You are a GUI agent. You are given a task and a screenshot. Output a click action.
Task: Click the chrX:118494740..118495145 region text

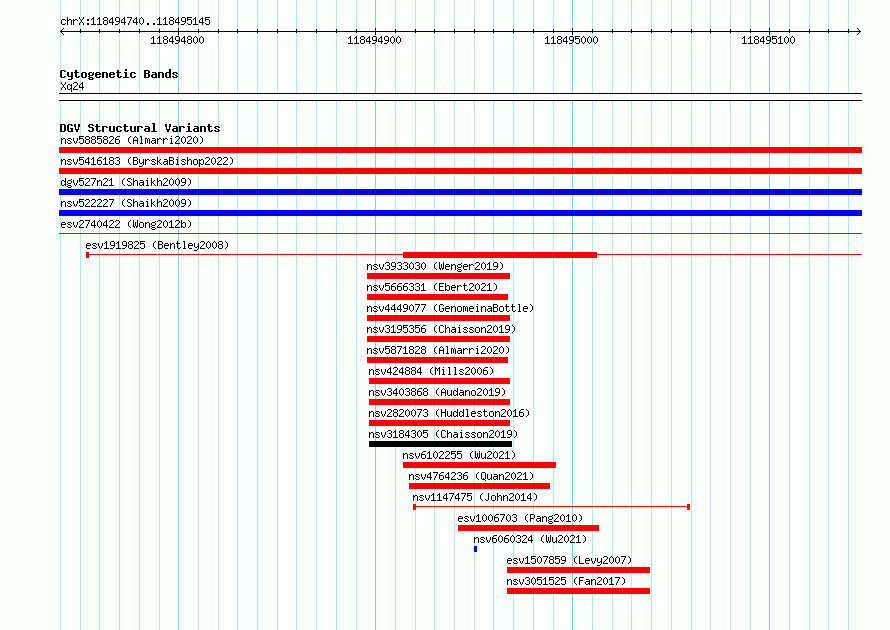(x=135, y=22)
